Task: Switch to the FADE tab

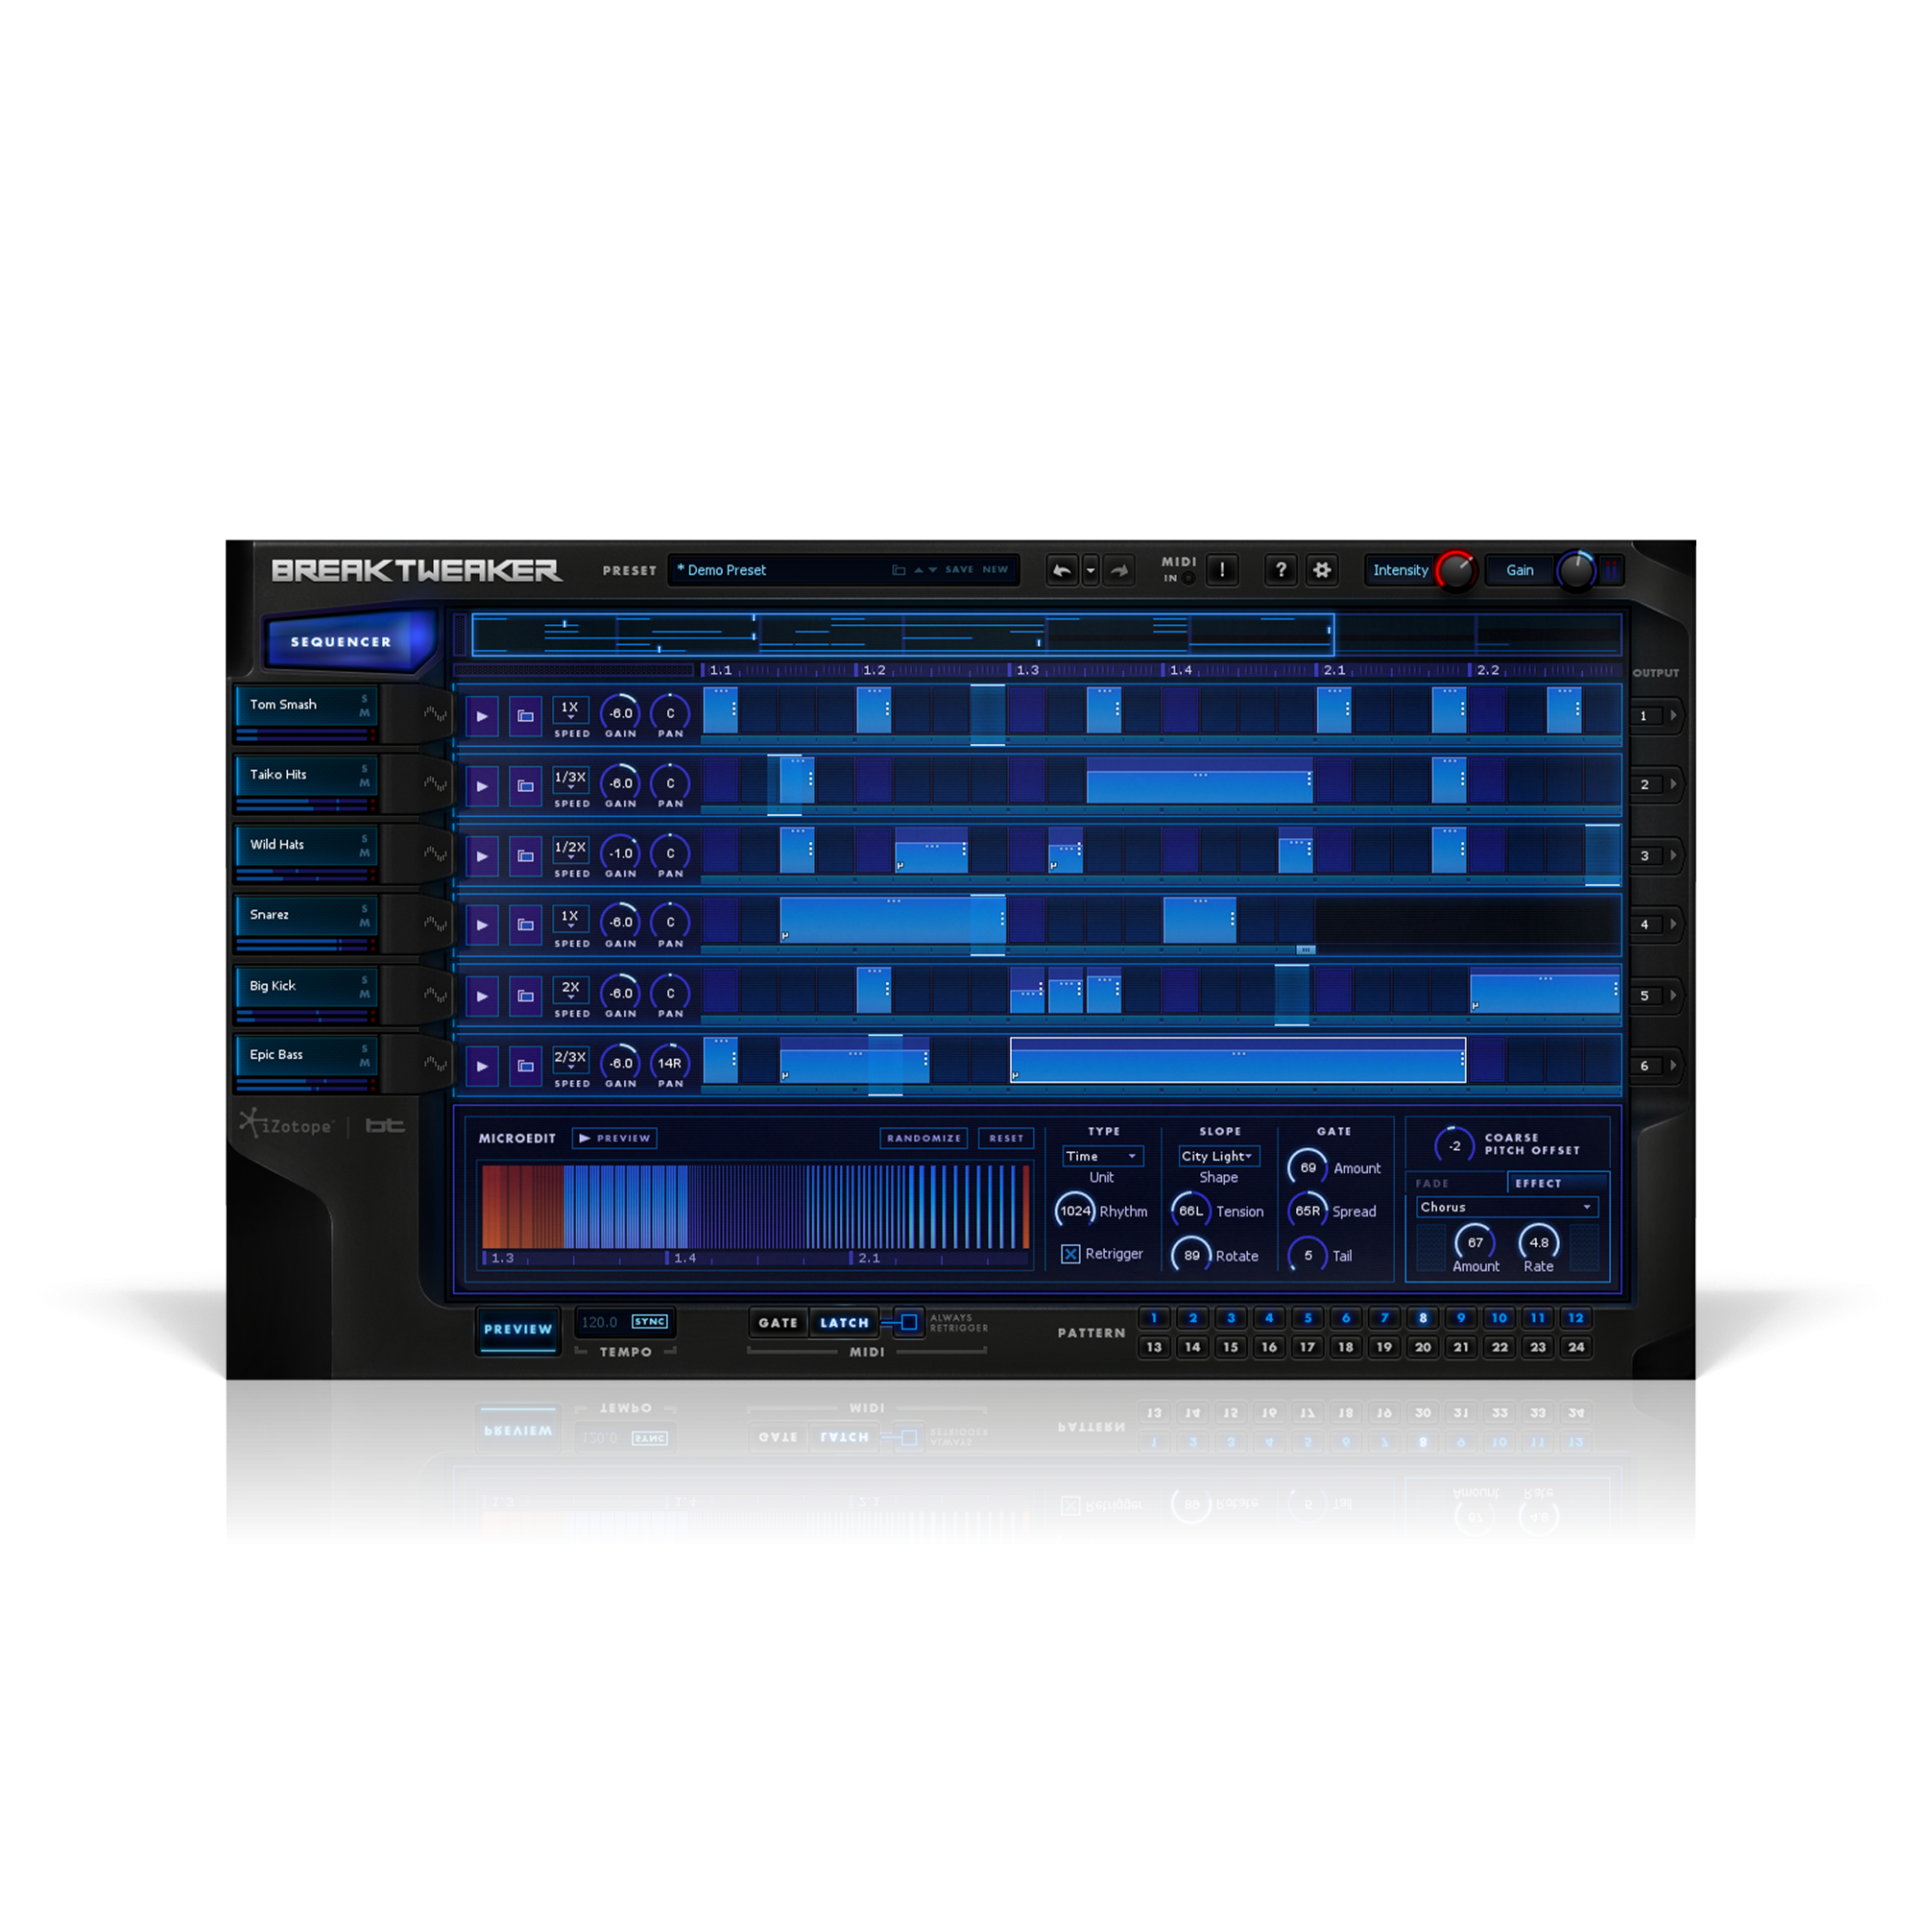Action: pyautogui.click(x=1432, y=1183)
